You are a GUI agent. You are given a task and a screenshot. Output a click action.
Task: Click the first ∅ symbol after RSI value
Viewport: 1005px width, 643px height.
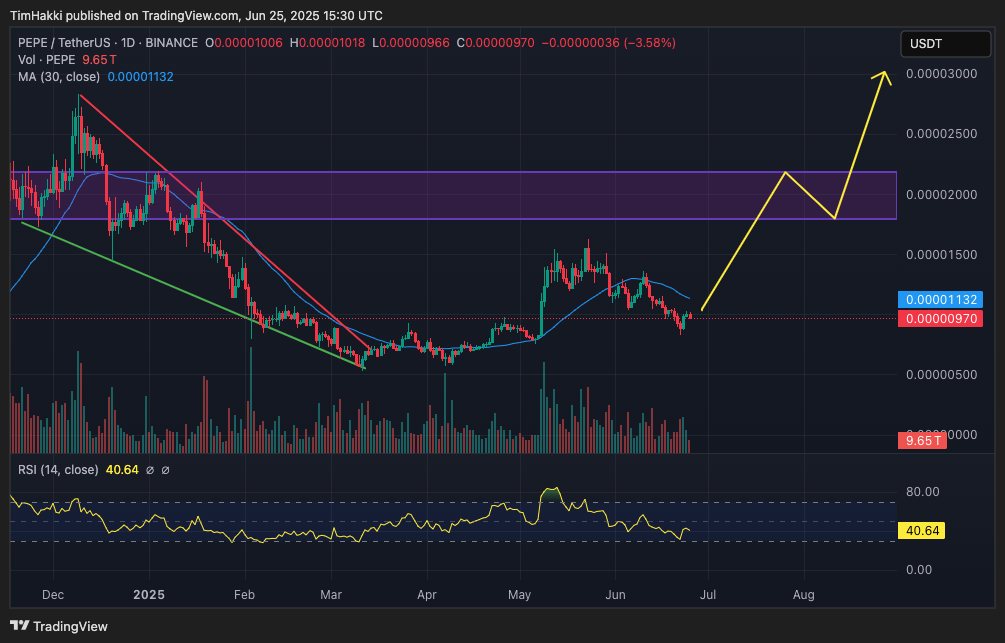coord(150,470)
